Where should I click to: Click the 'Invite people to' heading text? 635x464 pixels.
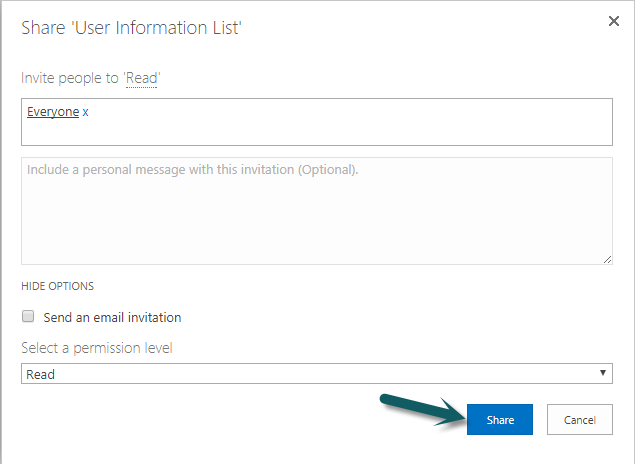(70, 78)
